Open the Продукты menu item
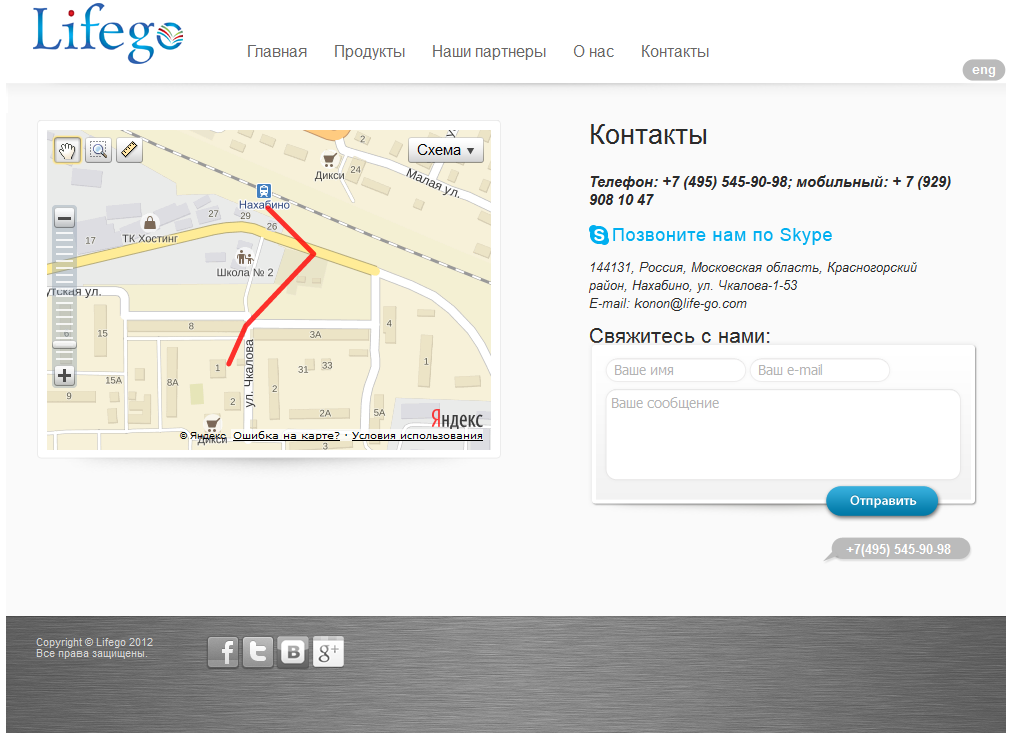 click(x=369, y=52)
